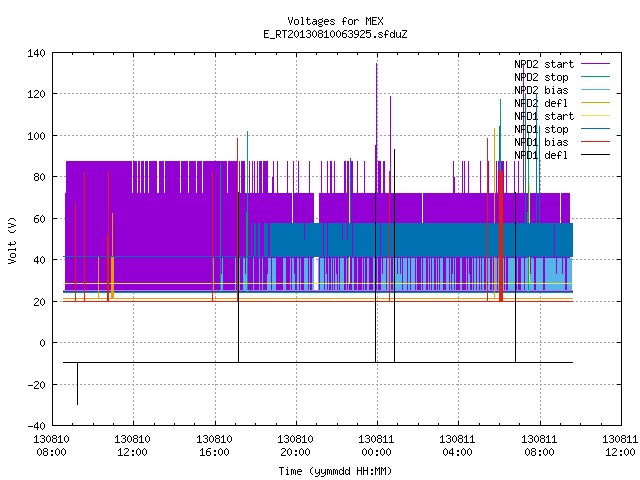Click the chart title Voltages for MEX
The height and width of the screenshot is (480, 640).
(x=335, y=21)
